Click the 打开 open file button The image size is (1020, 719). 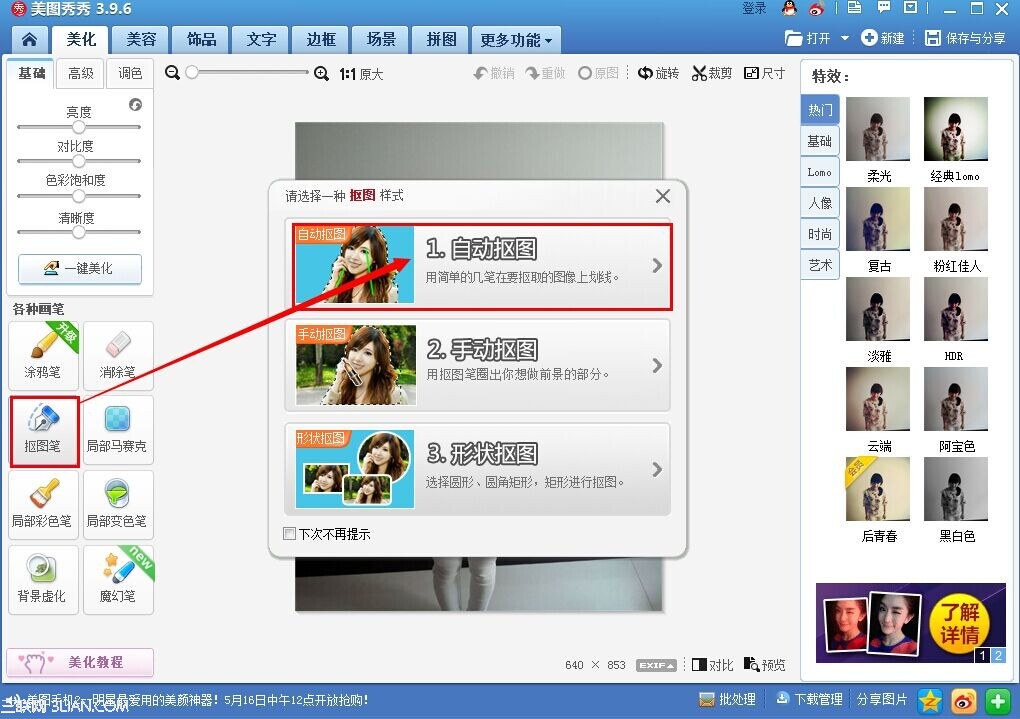tap(809, 38)
